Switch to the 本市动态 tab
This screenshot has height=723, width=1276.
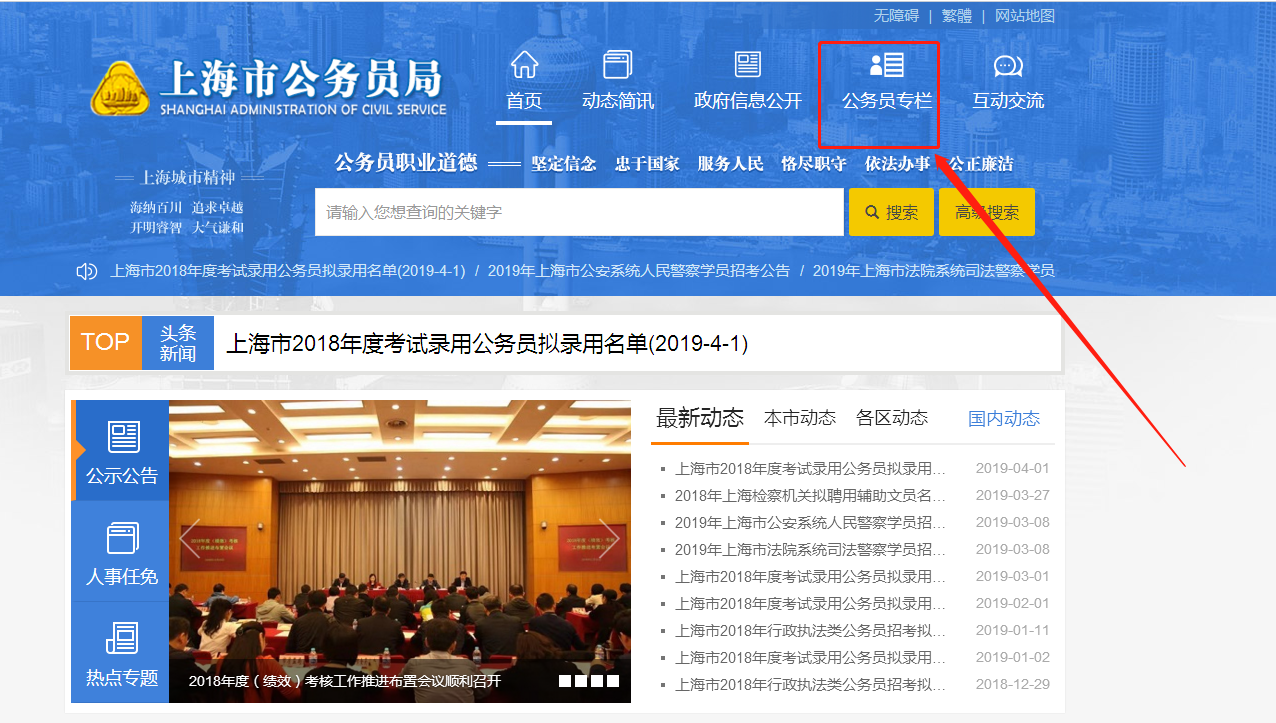(x=799, y=418)
